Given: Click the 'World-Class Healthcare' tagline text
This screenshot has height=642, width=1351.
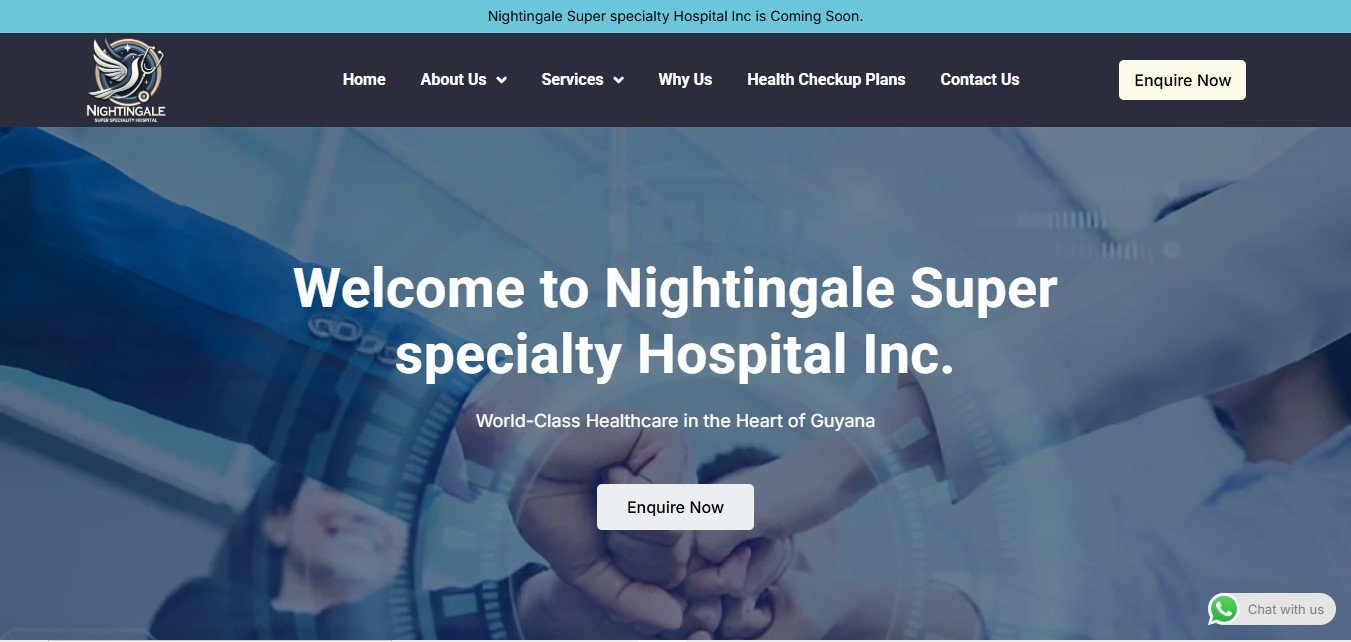Looking at the screenshot, I should coord(675,421).
